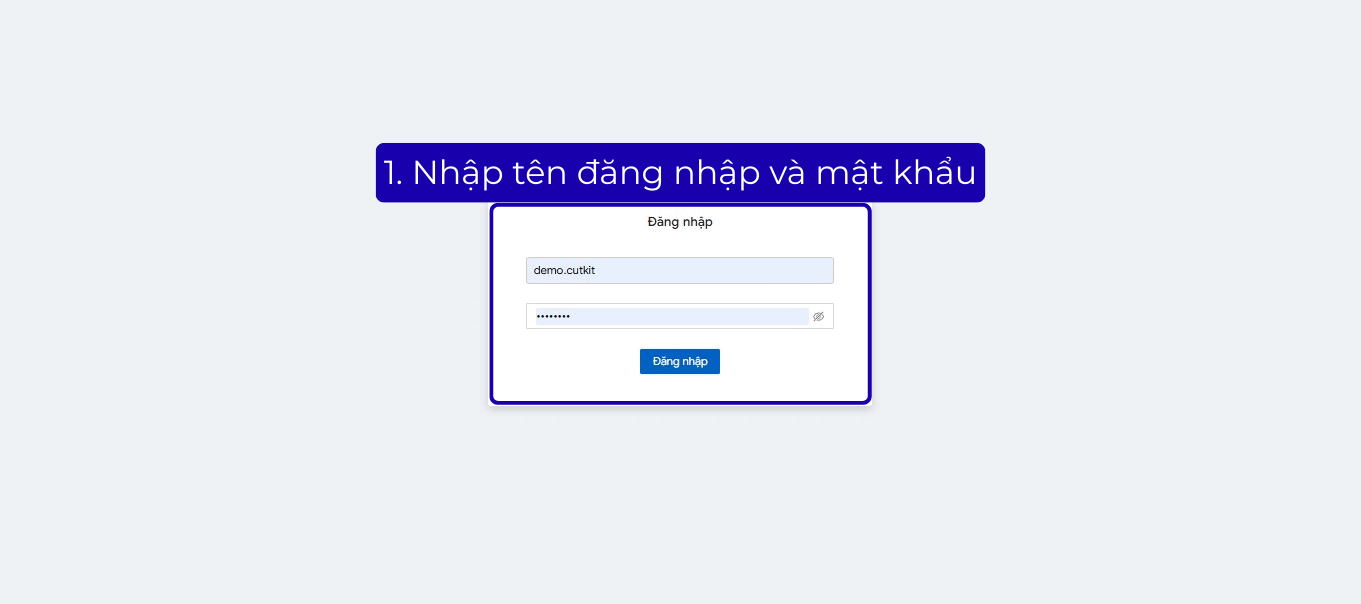Click the empty white area below the login button
This screenshot has height=604, width=1361.
click(680, 388)
